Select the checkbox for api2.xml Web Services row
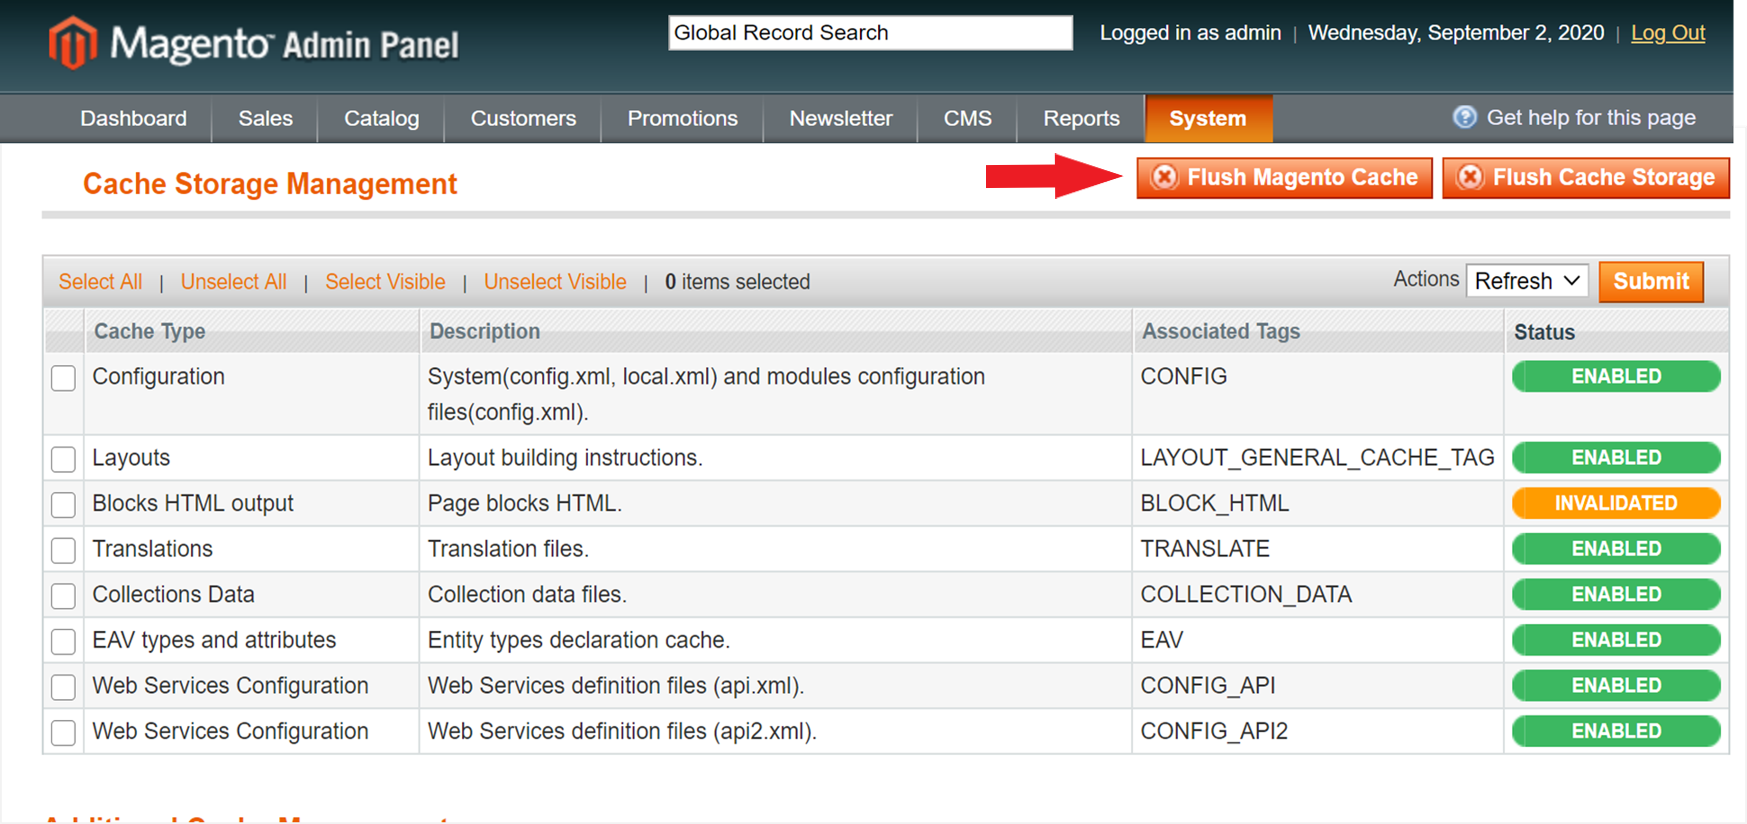 (63, 733)
